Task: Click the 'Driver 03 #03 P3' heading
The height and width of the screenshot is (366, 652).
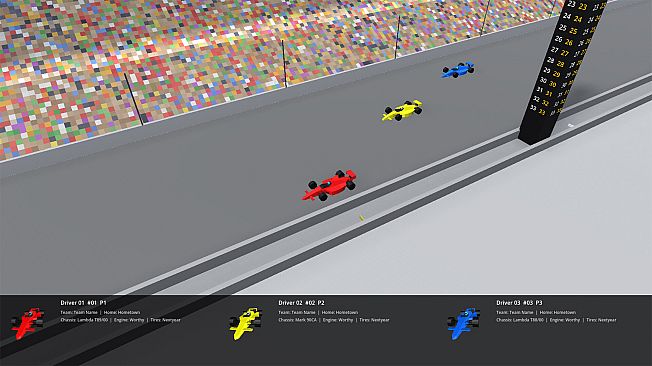Action: (519, 303)
